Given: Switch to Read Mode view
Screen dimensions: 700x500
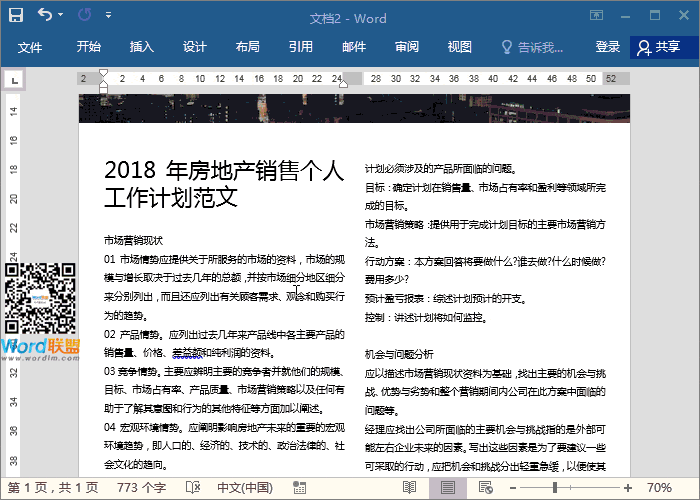Looking at the screenshot, I should point(408,487).
